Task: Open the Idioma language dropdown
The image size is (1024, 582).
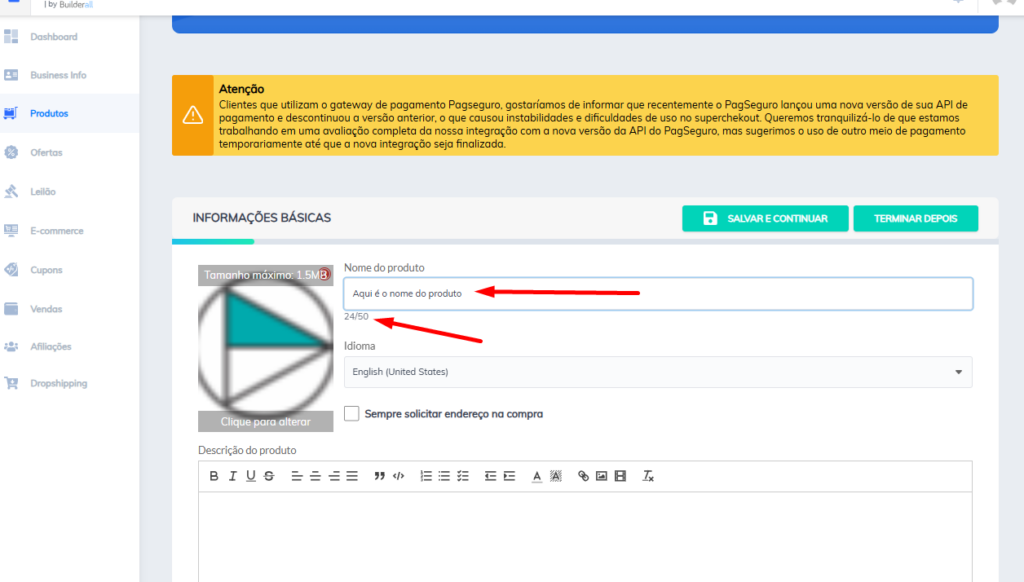Action: point(657,372)
